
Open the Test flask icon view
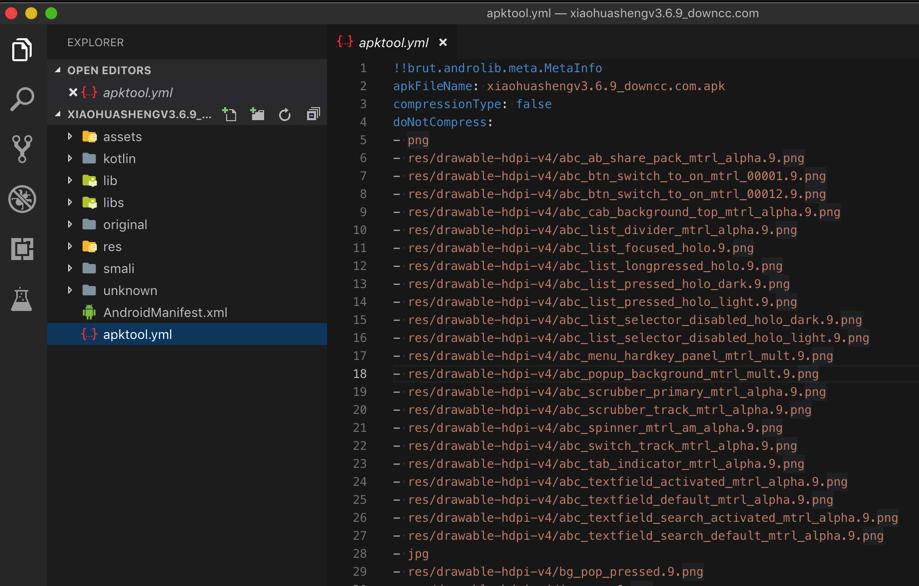click(22, 298)
